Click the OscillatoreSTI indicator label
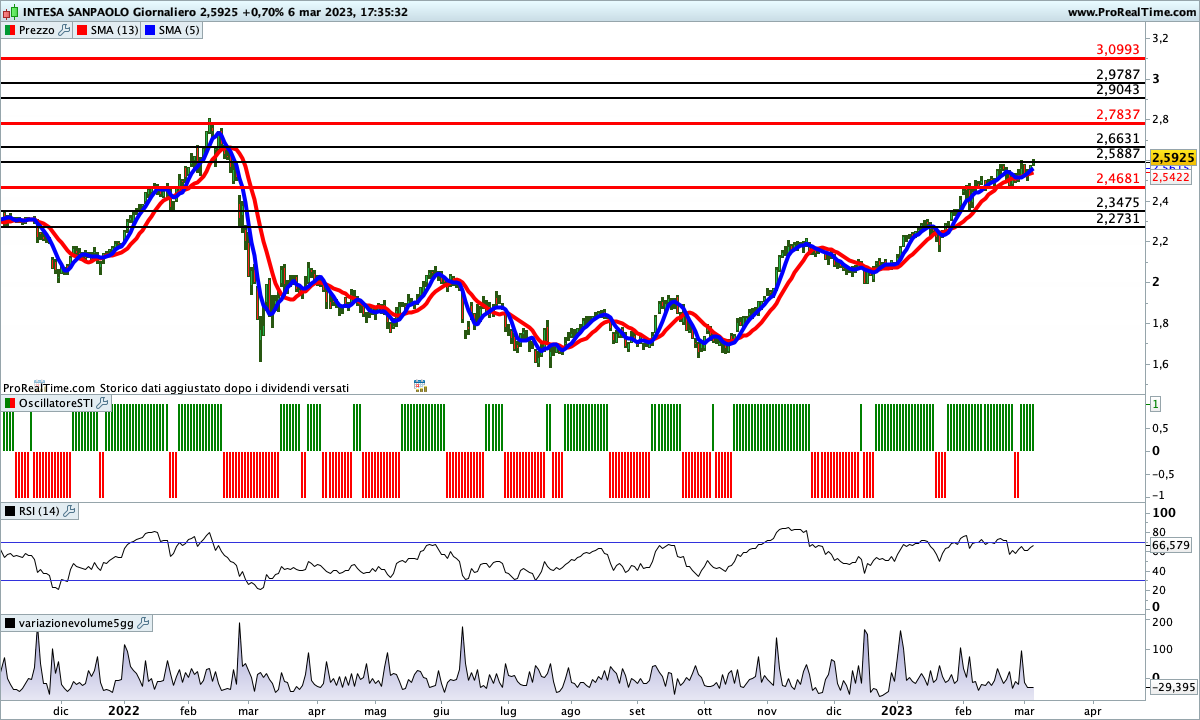Viewport: 1200px width, 720px height. [x=56, y=402]
